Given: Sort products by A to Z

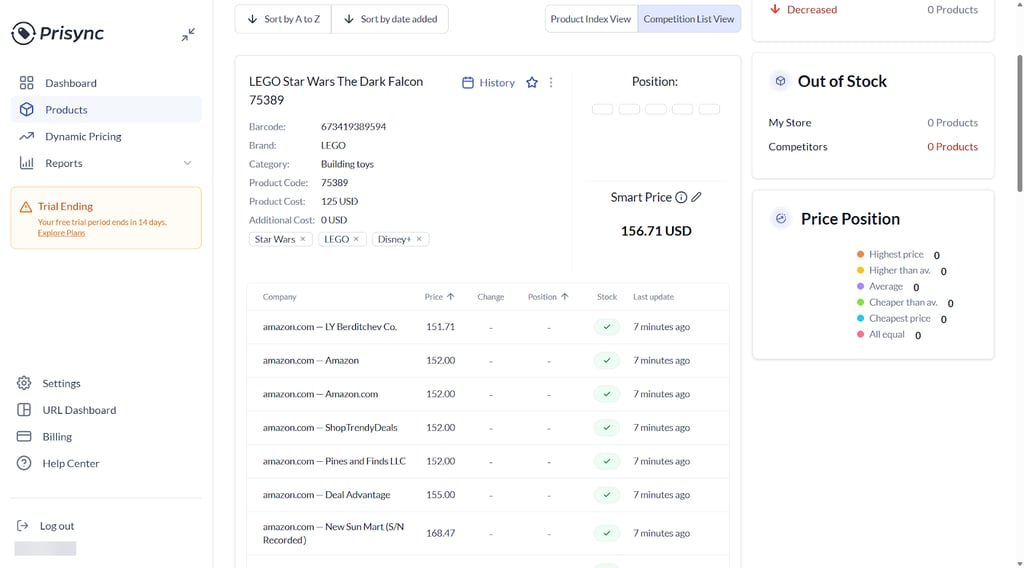Looking at the screenshot, I should coord(283,19).
